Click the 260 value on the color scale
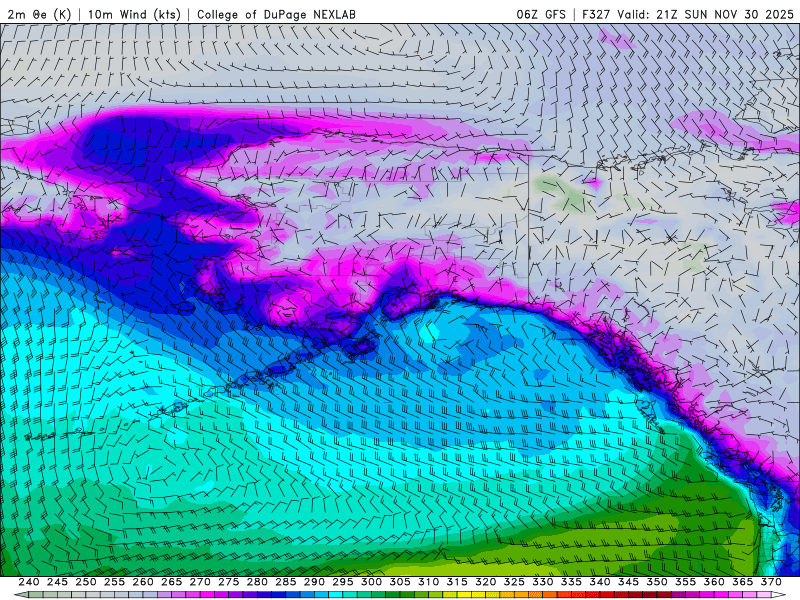800x600 pixels. pyautogui.click(x=143, y=582)
